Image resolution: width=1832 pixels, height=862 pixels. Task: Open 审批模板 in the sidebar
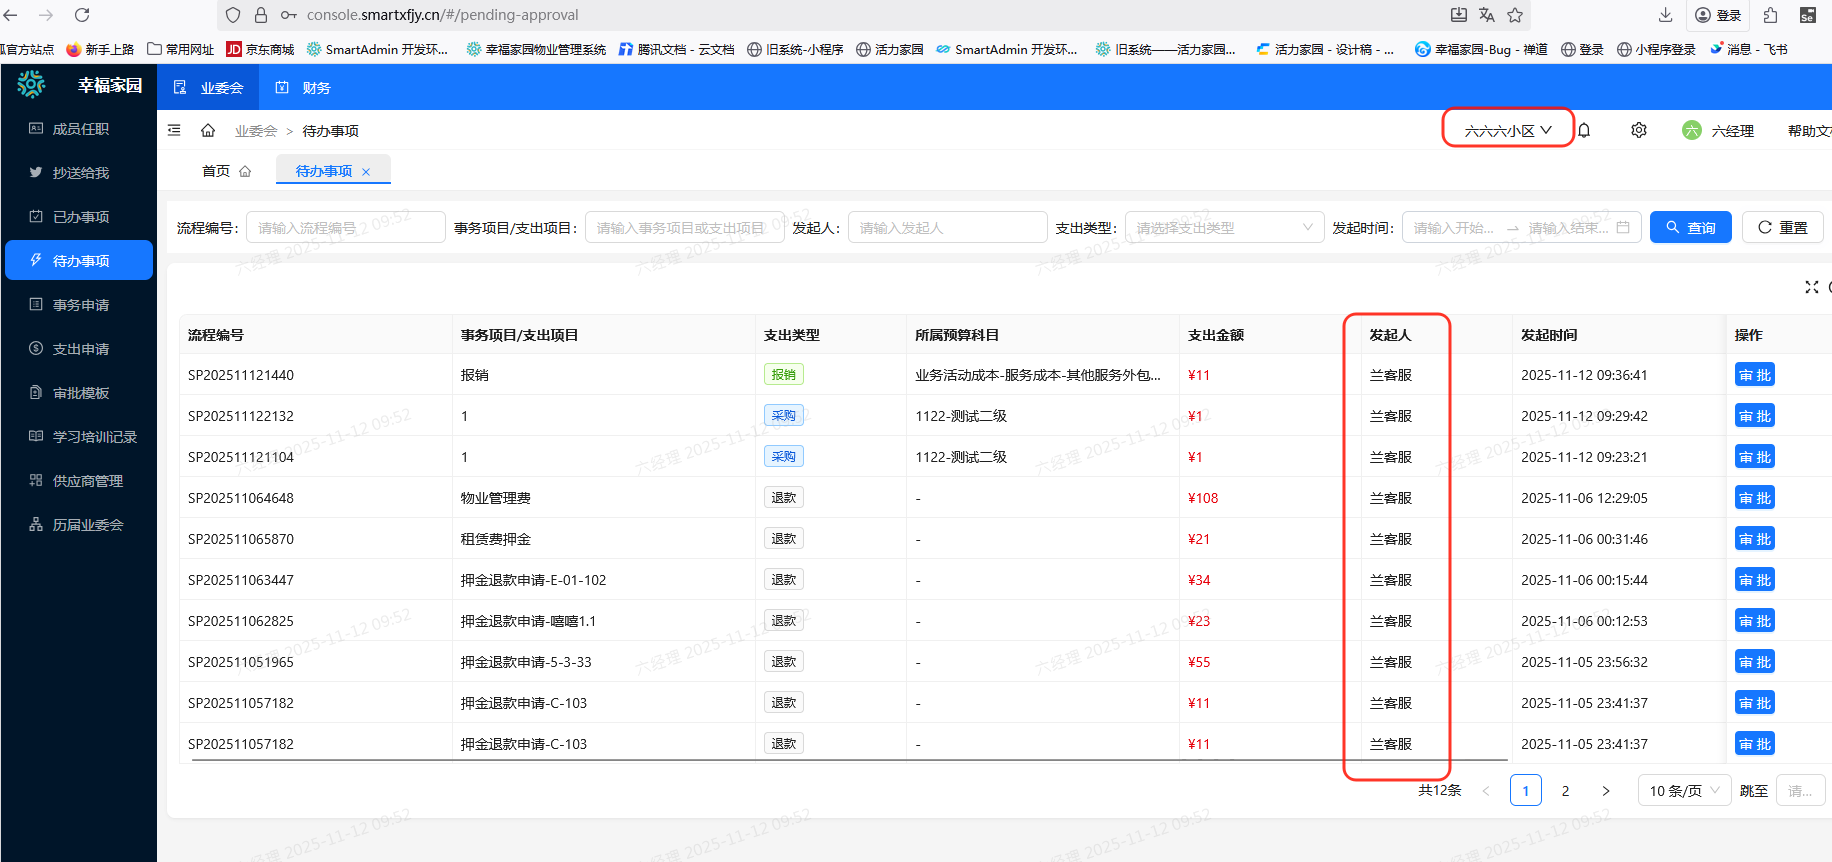(79, 393)
